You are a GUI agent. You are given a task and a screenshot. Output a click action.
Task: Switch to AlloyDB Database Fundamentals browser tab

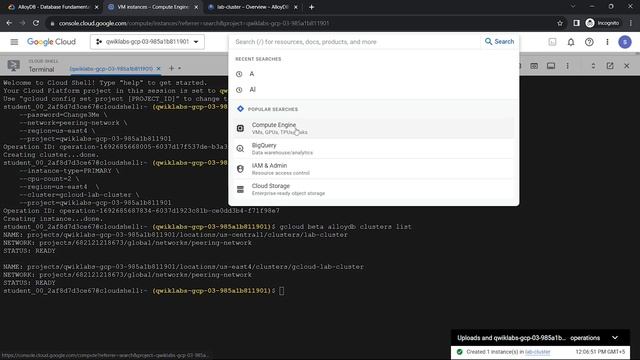[53, 7]
